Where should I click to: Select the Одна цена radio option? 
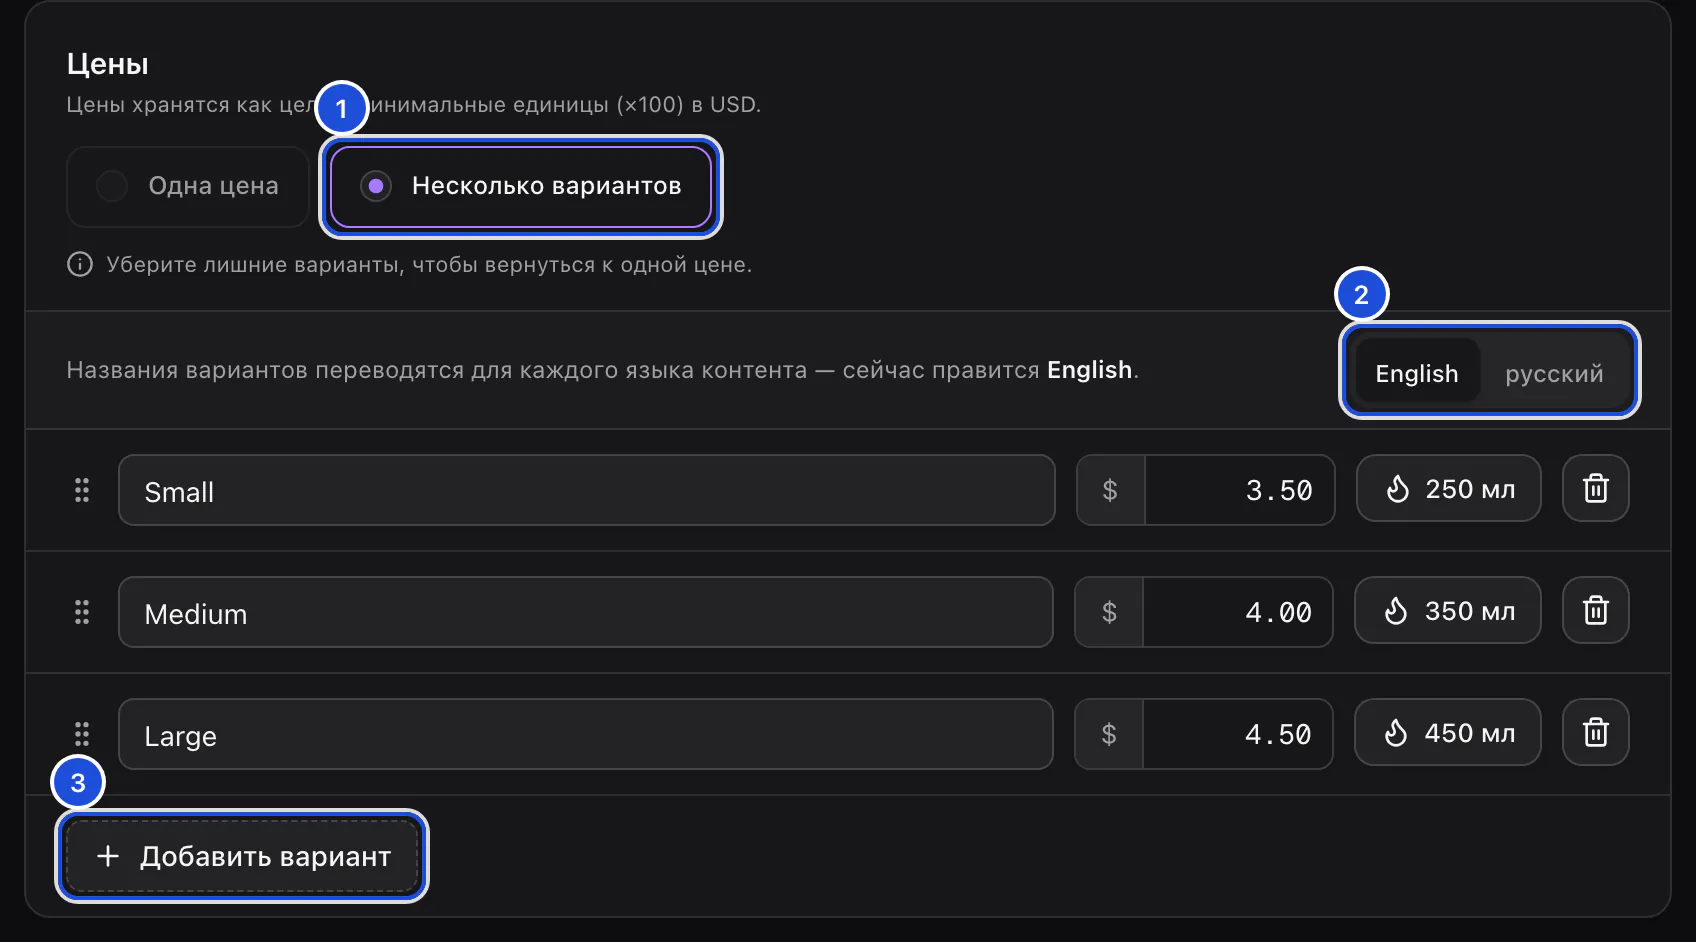(188, 186)
